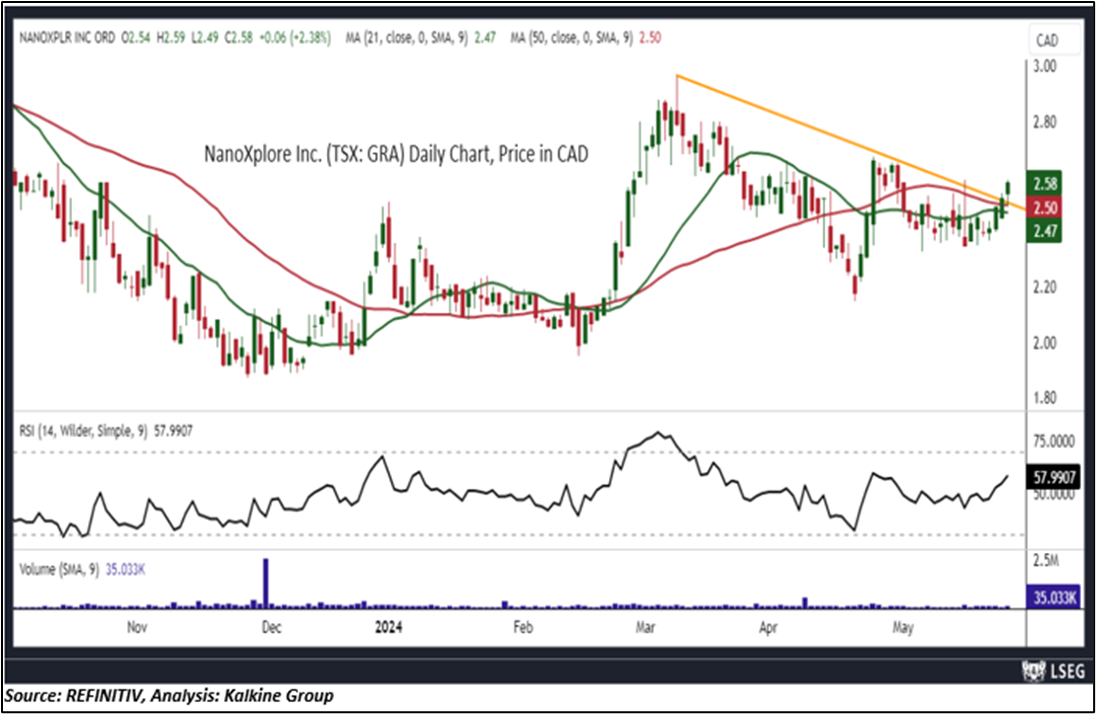Image resolution: width=1096 pixels, height=714 pixels.
Task: Click the 1.80 price axis label
Action: 1044,398
